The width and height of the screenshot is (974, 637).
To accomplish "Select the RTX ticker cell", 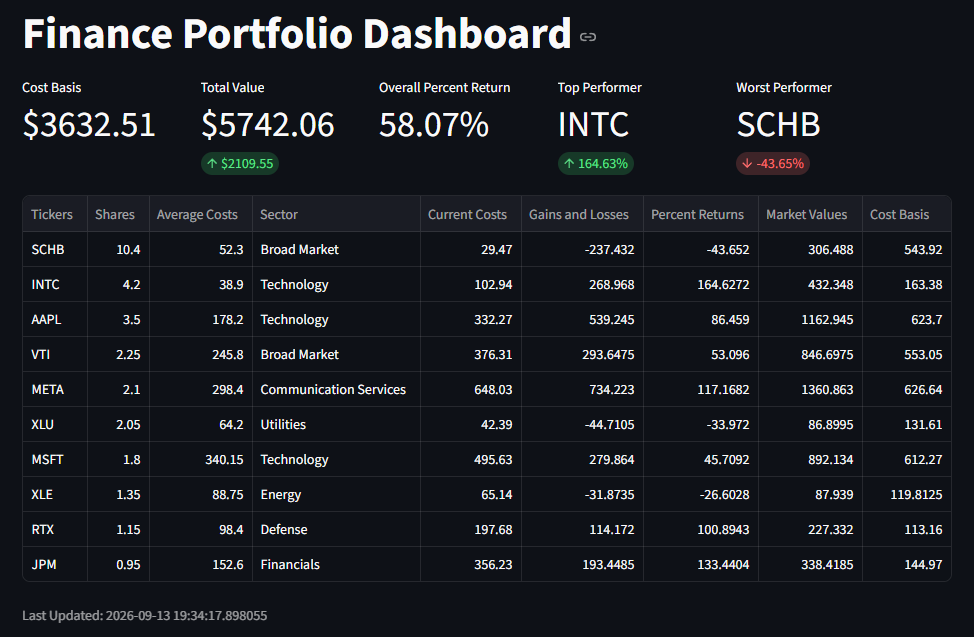I will [x=55, y=529].
